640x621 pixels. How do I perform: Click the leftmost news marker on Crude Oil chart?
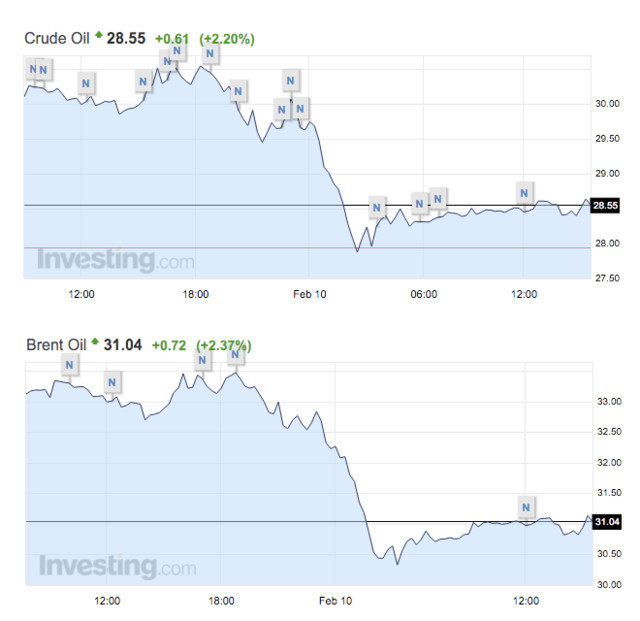pyautogui.click(x=33, y=69)
